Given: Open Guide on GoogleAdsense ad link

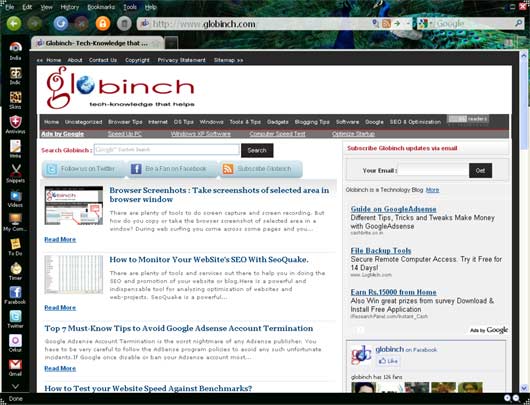Looking at the screenshot, I should (x=393, y=209).
